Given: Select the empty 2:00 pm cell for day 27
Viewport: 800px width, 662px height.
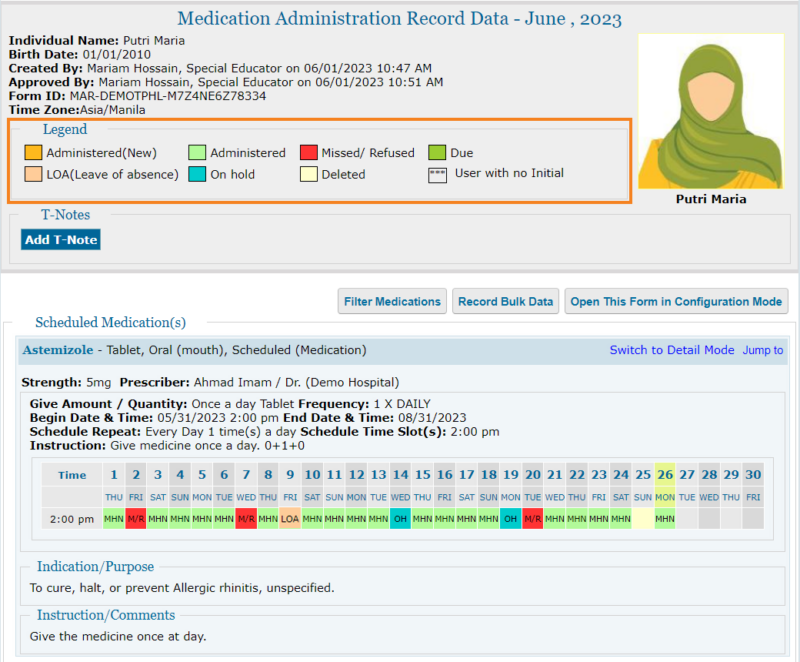Looking at the screenshot, I should [686, 518].
